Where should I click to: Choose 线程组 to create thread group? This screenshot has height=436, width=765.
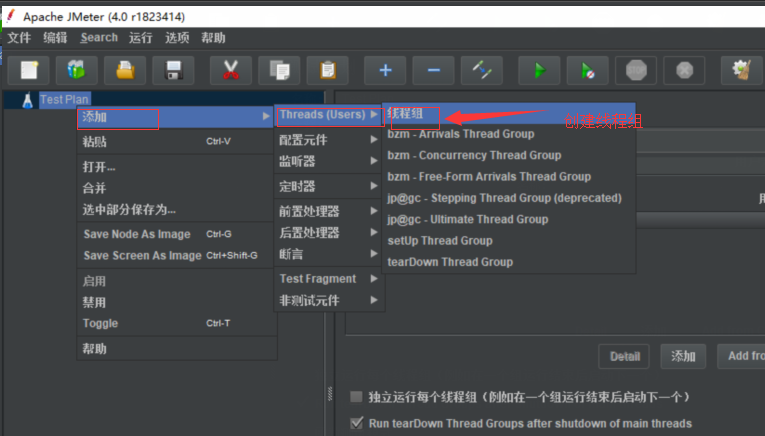click(x=509, y=114)
